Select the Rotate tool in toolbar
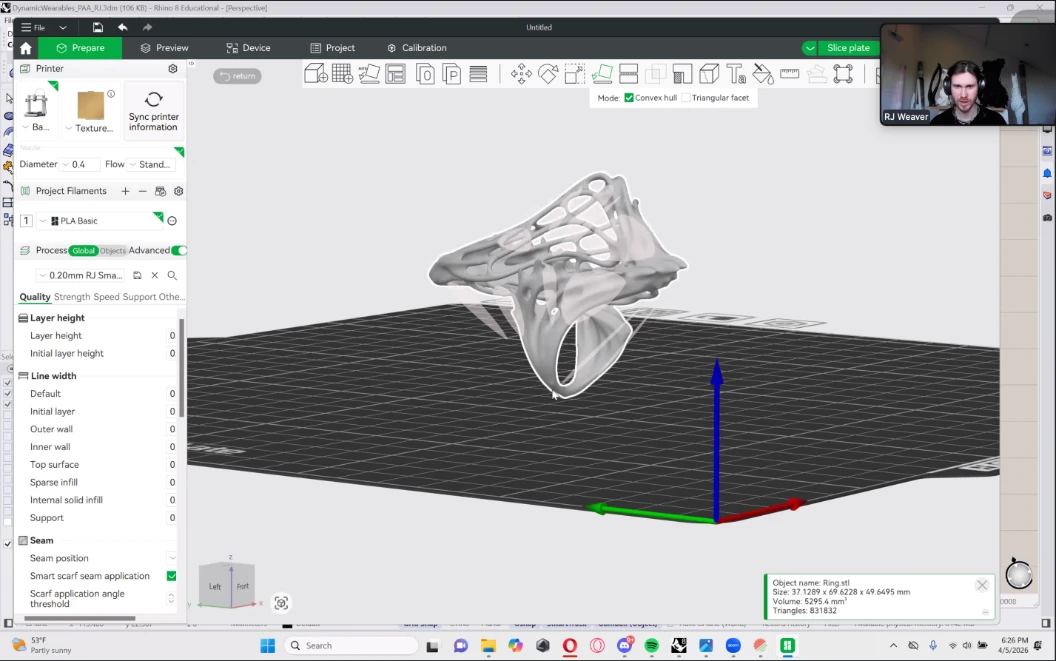Viewport: 1056px width, 661px height. tap(548, 74)
